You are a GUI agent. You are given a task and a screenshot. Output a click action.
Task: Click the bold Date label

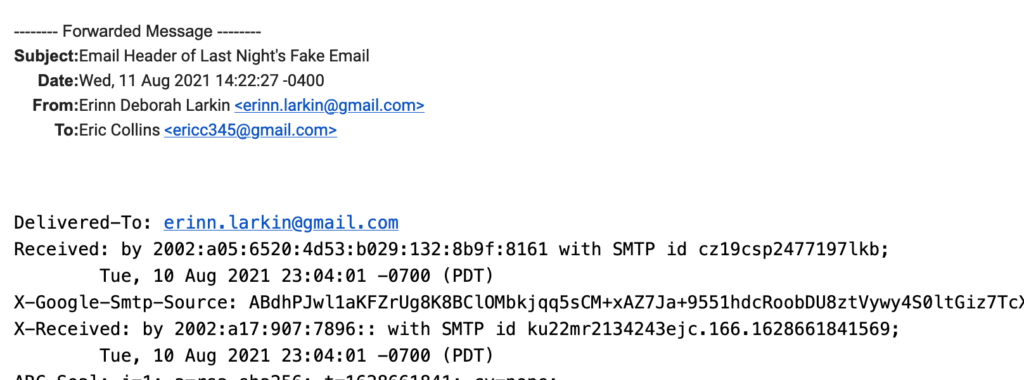[x=58, y=81]
